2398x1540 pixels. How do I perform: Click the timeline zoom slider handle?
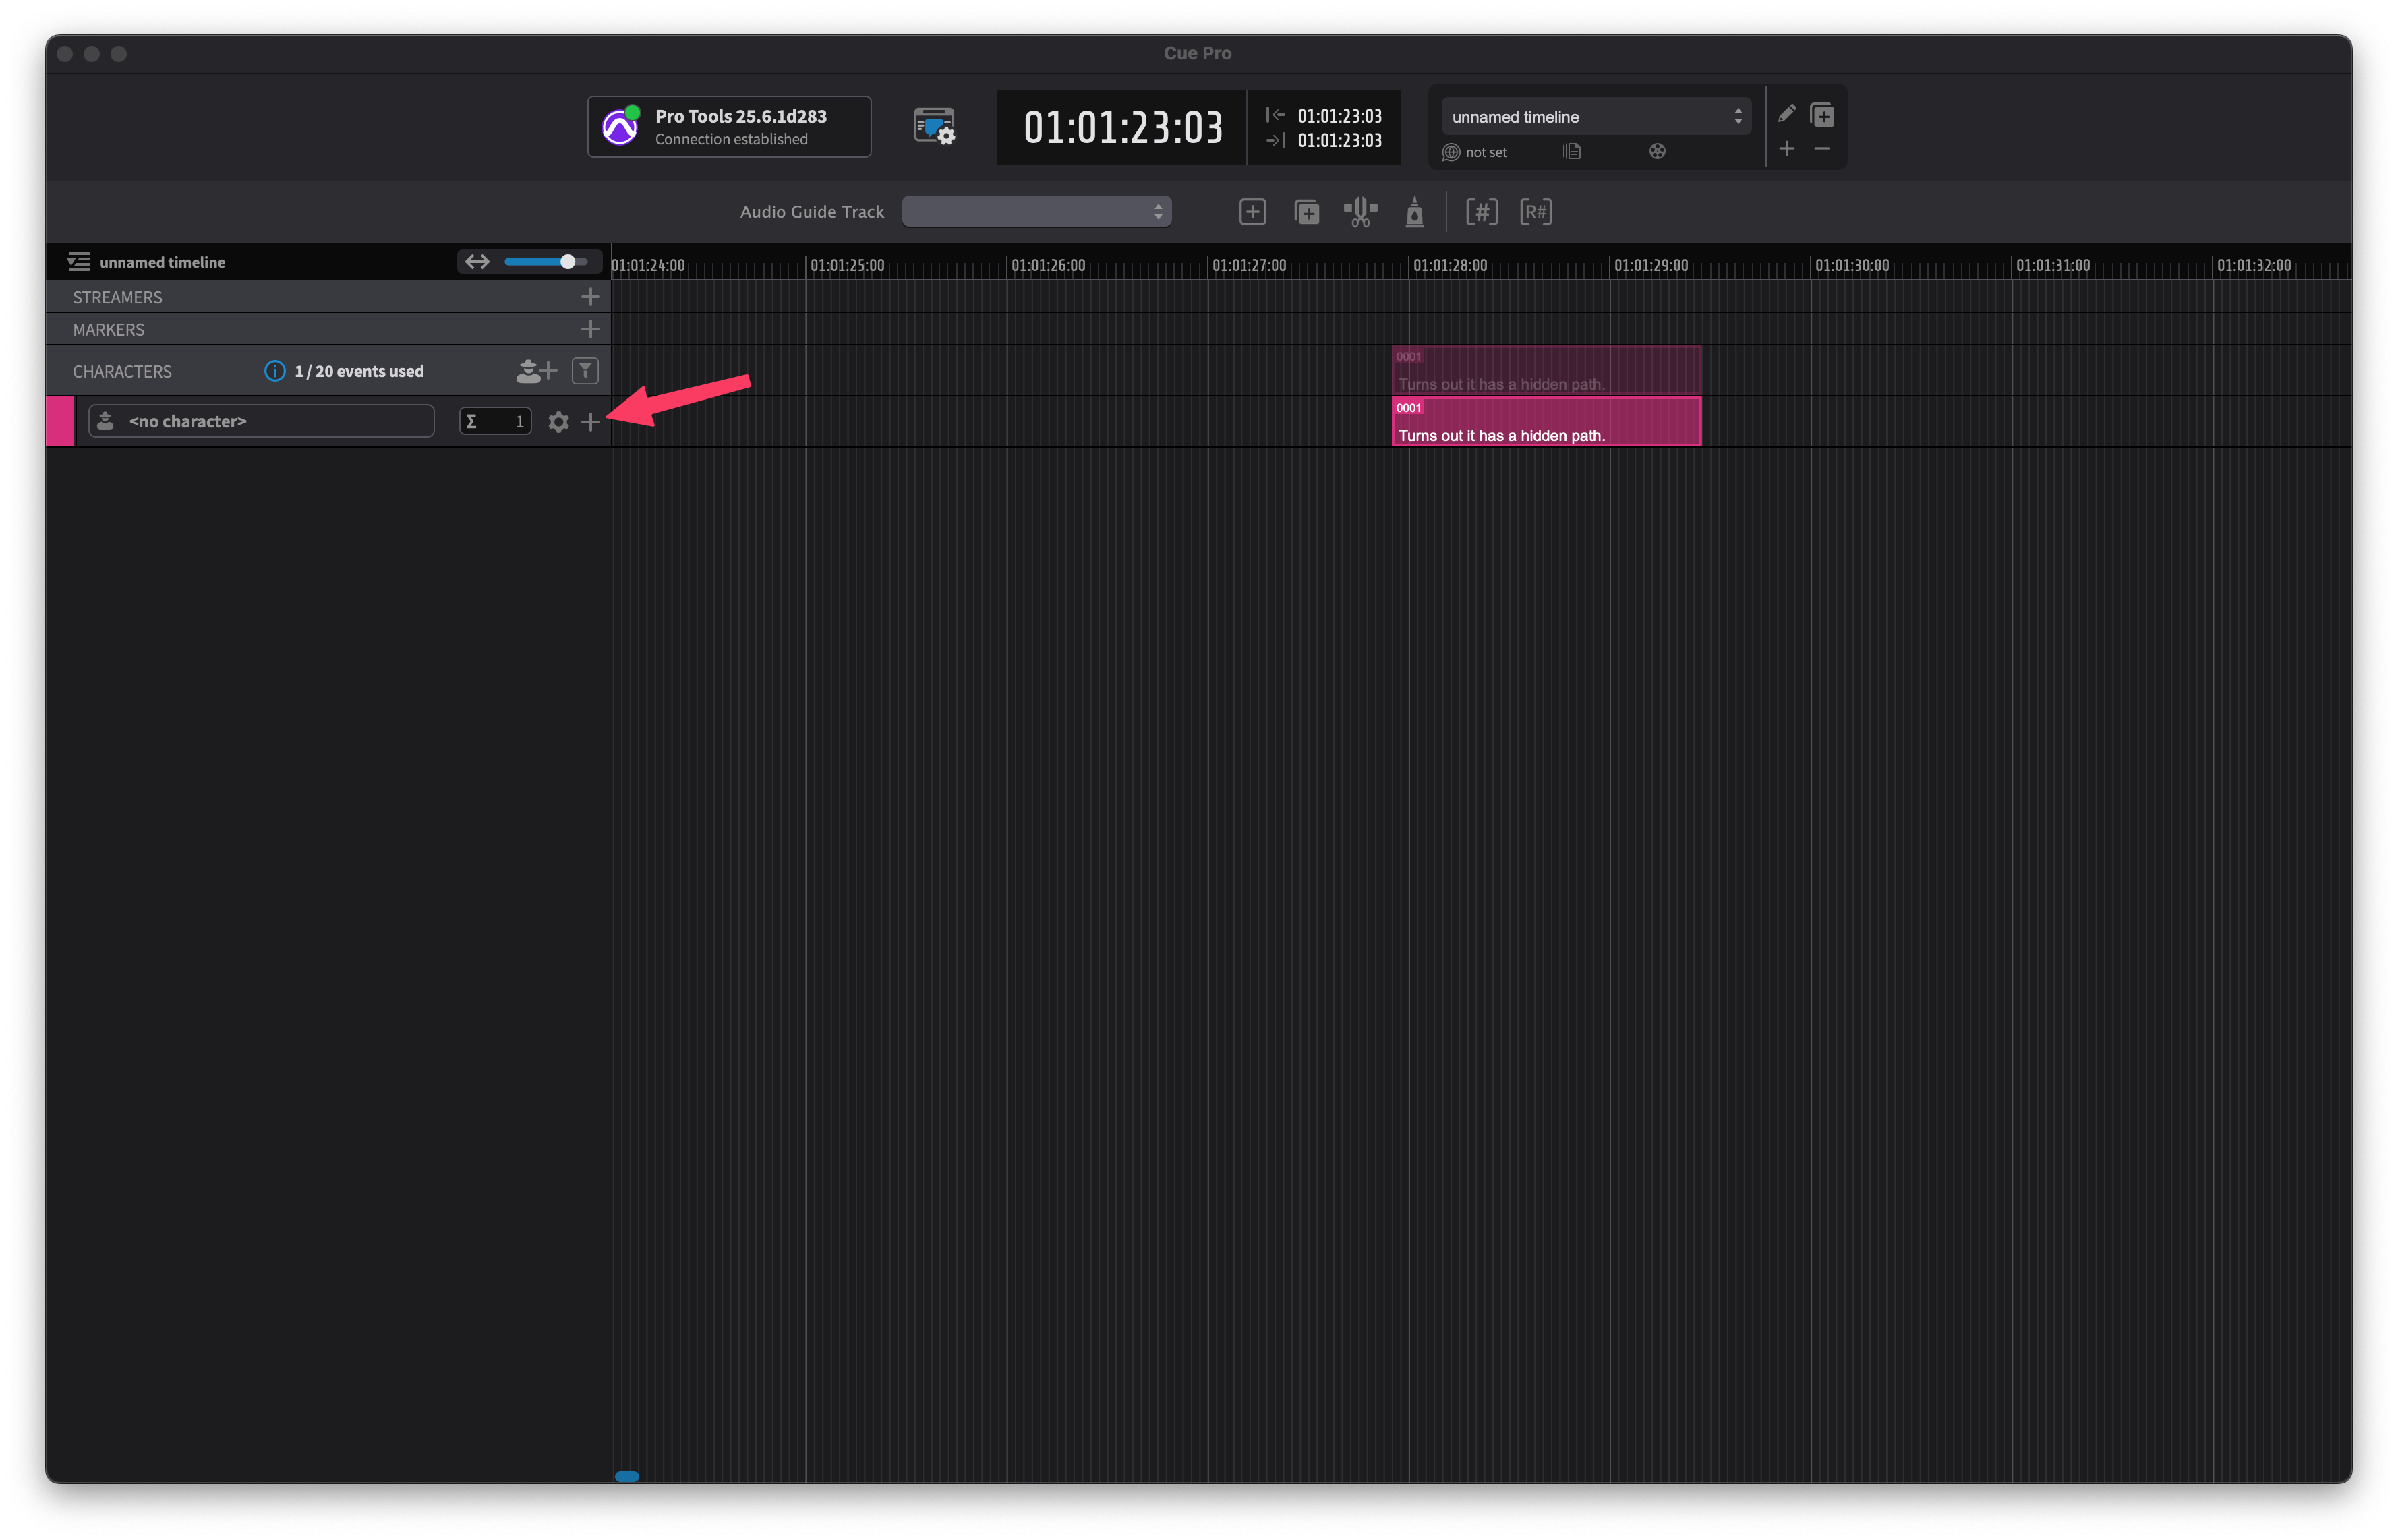pyautogui.click(x=567, y=262)
